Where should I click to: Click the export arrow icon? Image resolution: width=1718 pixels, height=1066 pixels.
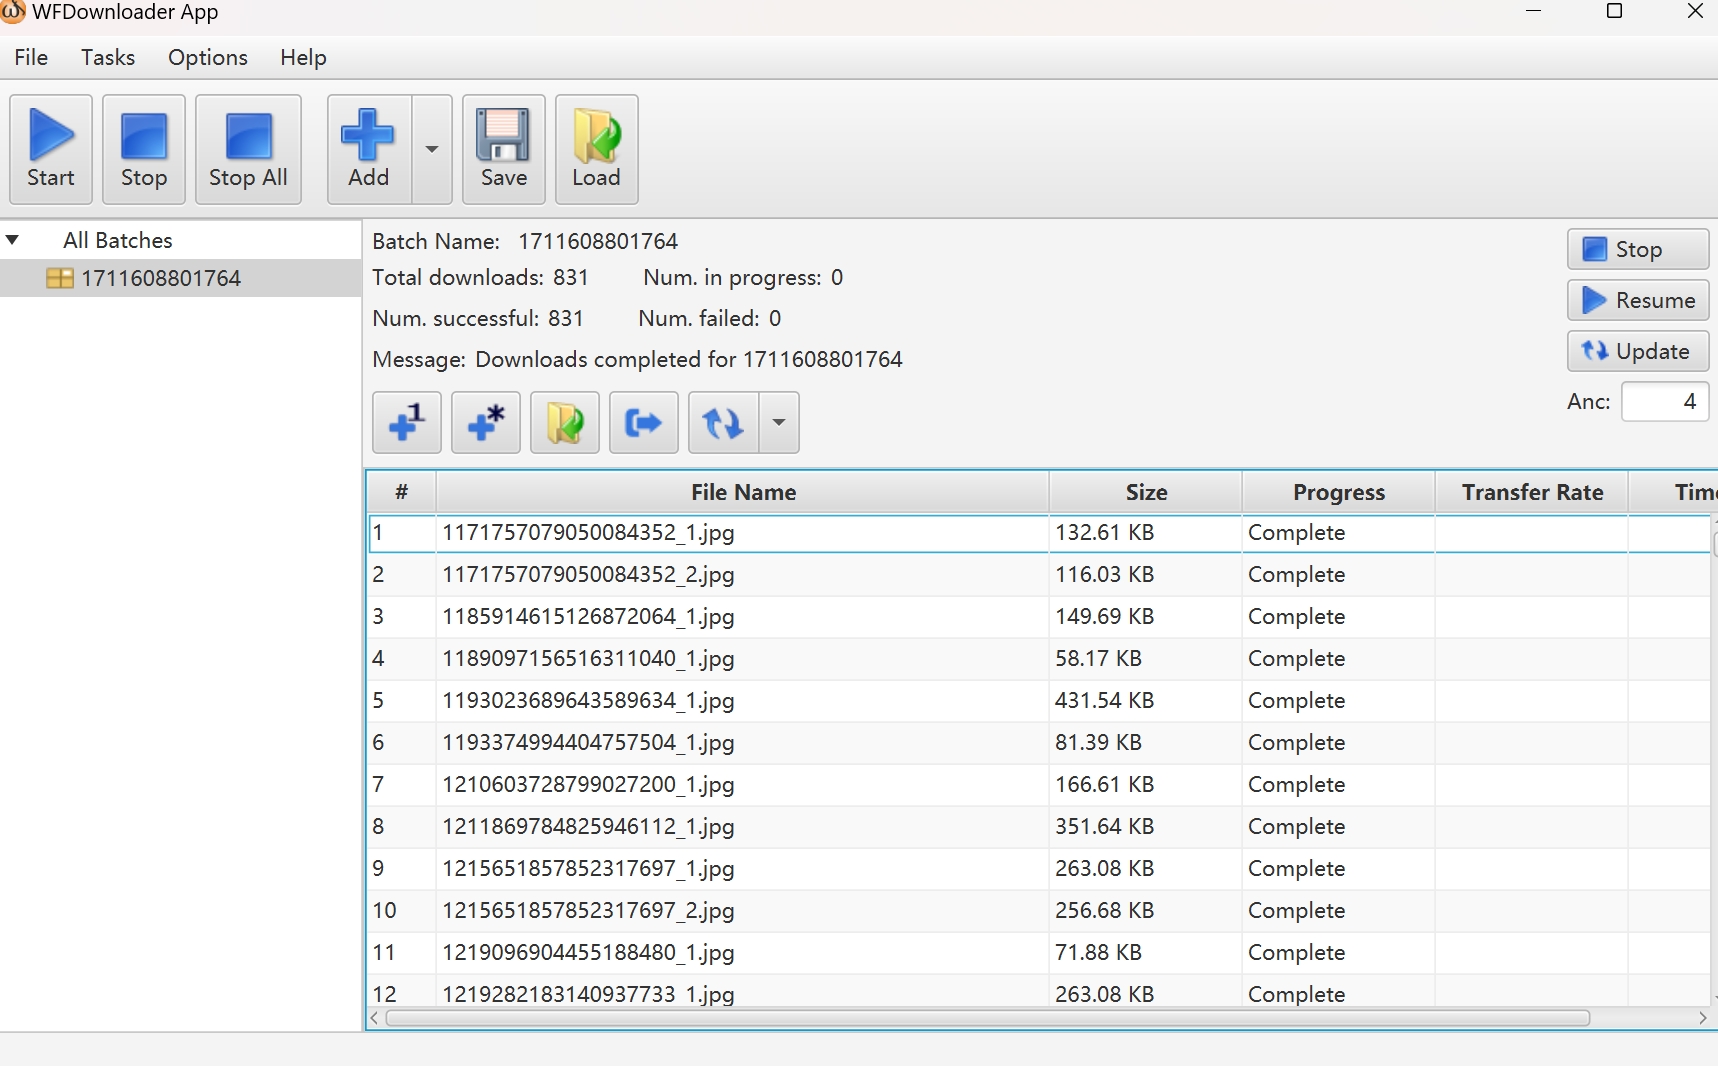[643, 423]
